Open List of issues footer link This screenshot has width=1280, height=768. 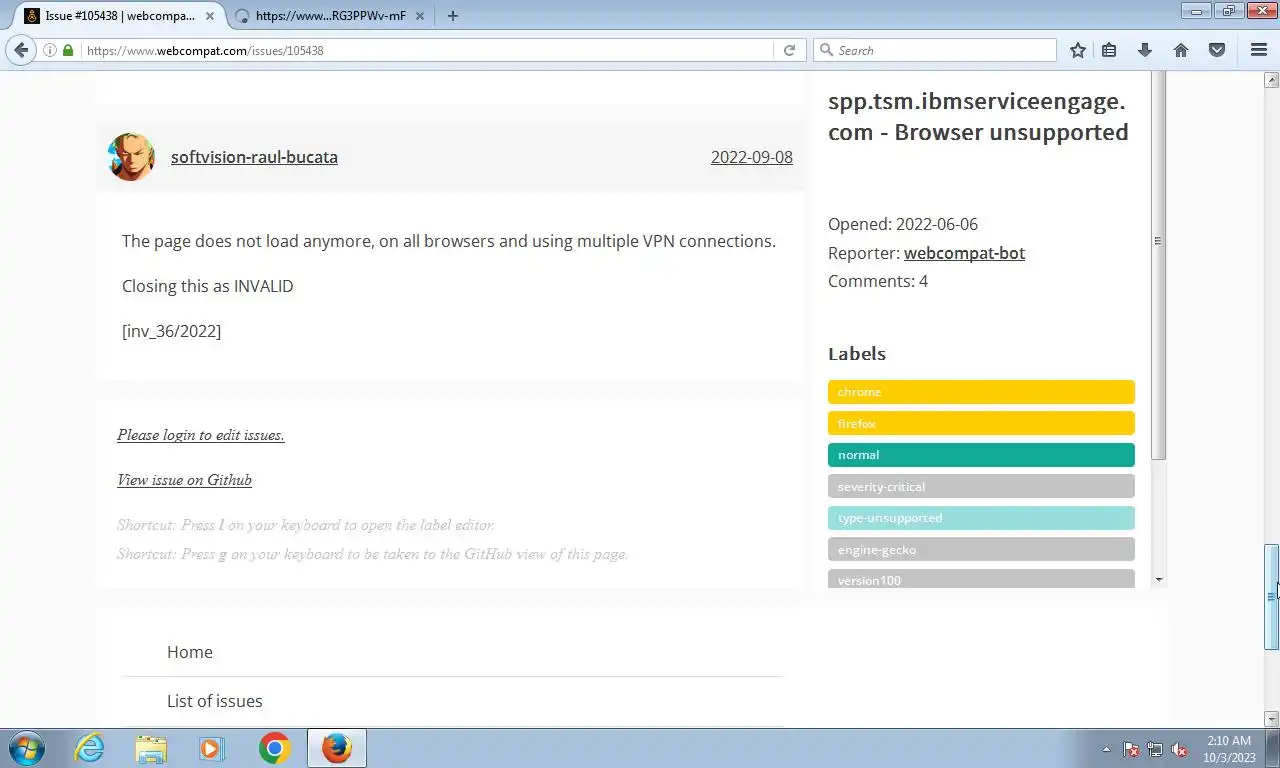pyautogui.click(x=215, y=701)
